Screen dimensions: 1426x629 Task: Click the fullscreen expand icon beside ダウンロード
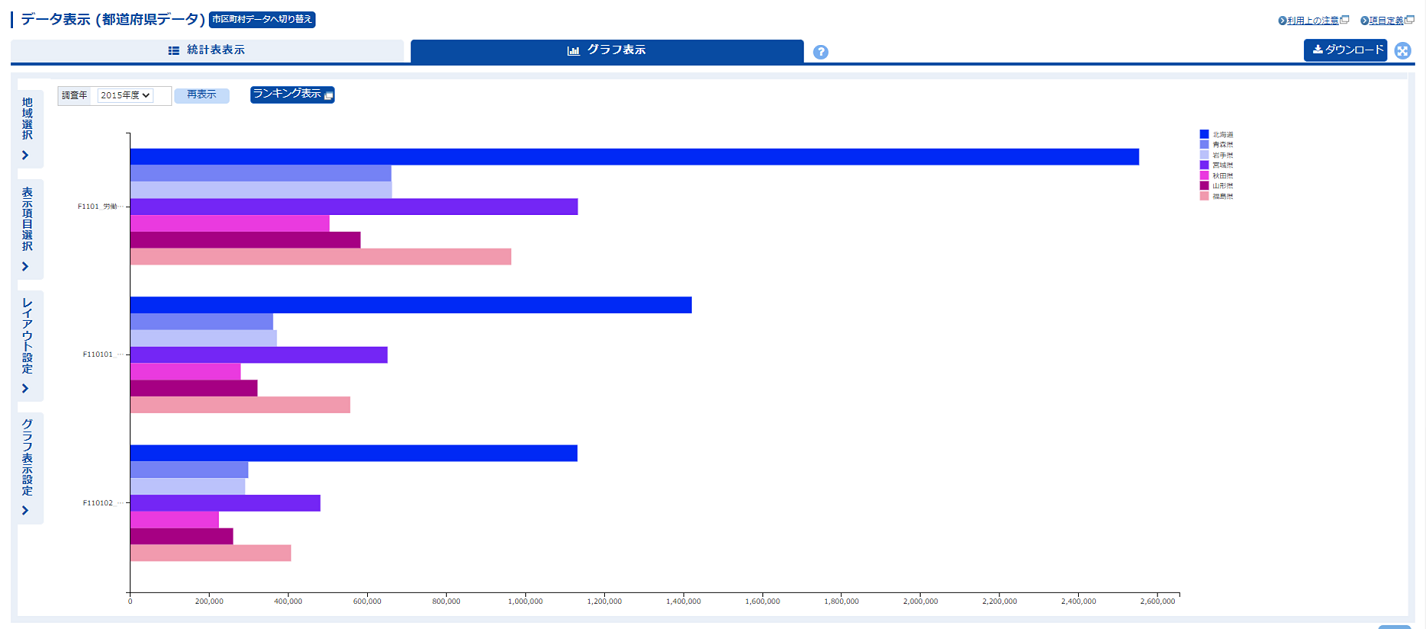pos(1403,51)
